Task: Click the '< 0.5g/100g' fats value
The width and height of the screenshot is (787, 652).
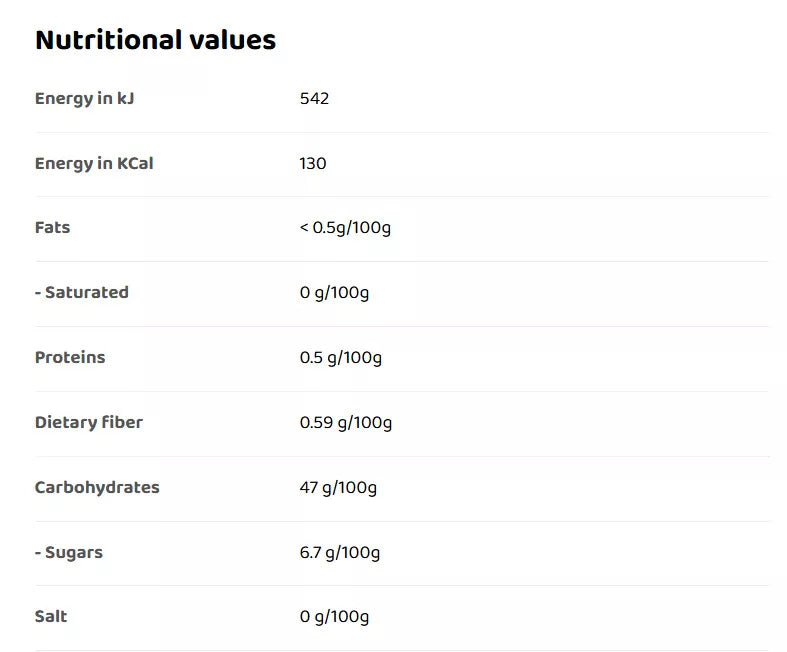Action: point(345,227)
